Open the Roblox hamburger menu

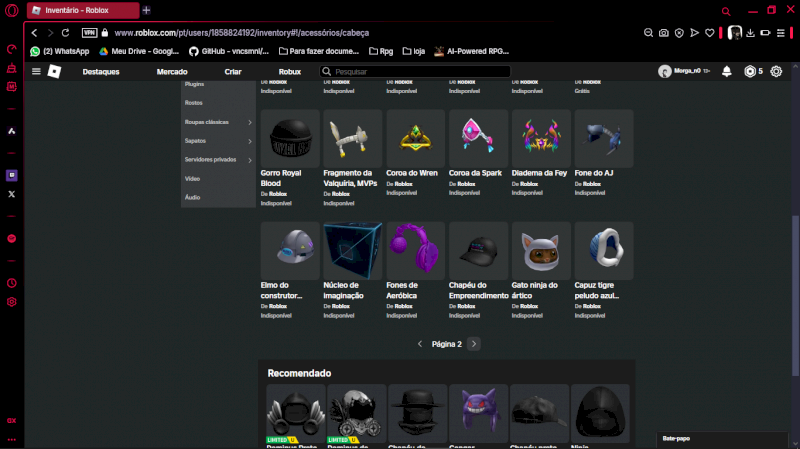[x=37, y=72]
